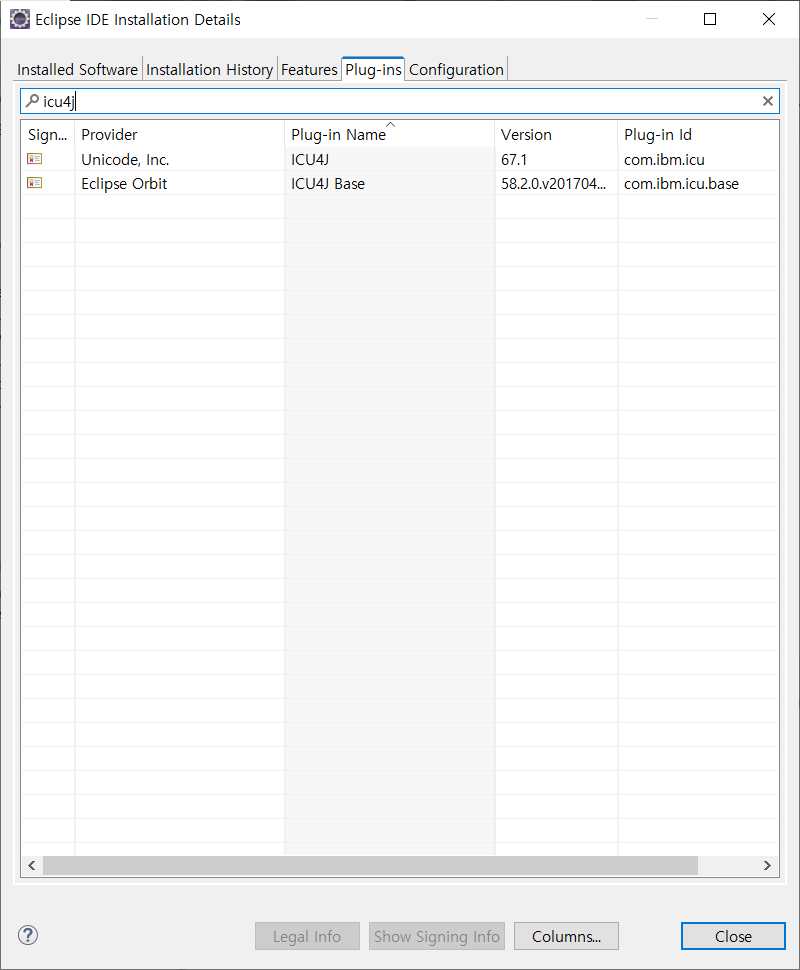Click the Columns... button
This screenshot has height=970, width=800.
[566, 936]
